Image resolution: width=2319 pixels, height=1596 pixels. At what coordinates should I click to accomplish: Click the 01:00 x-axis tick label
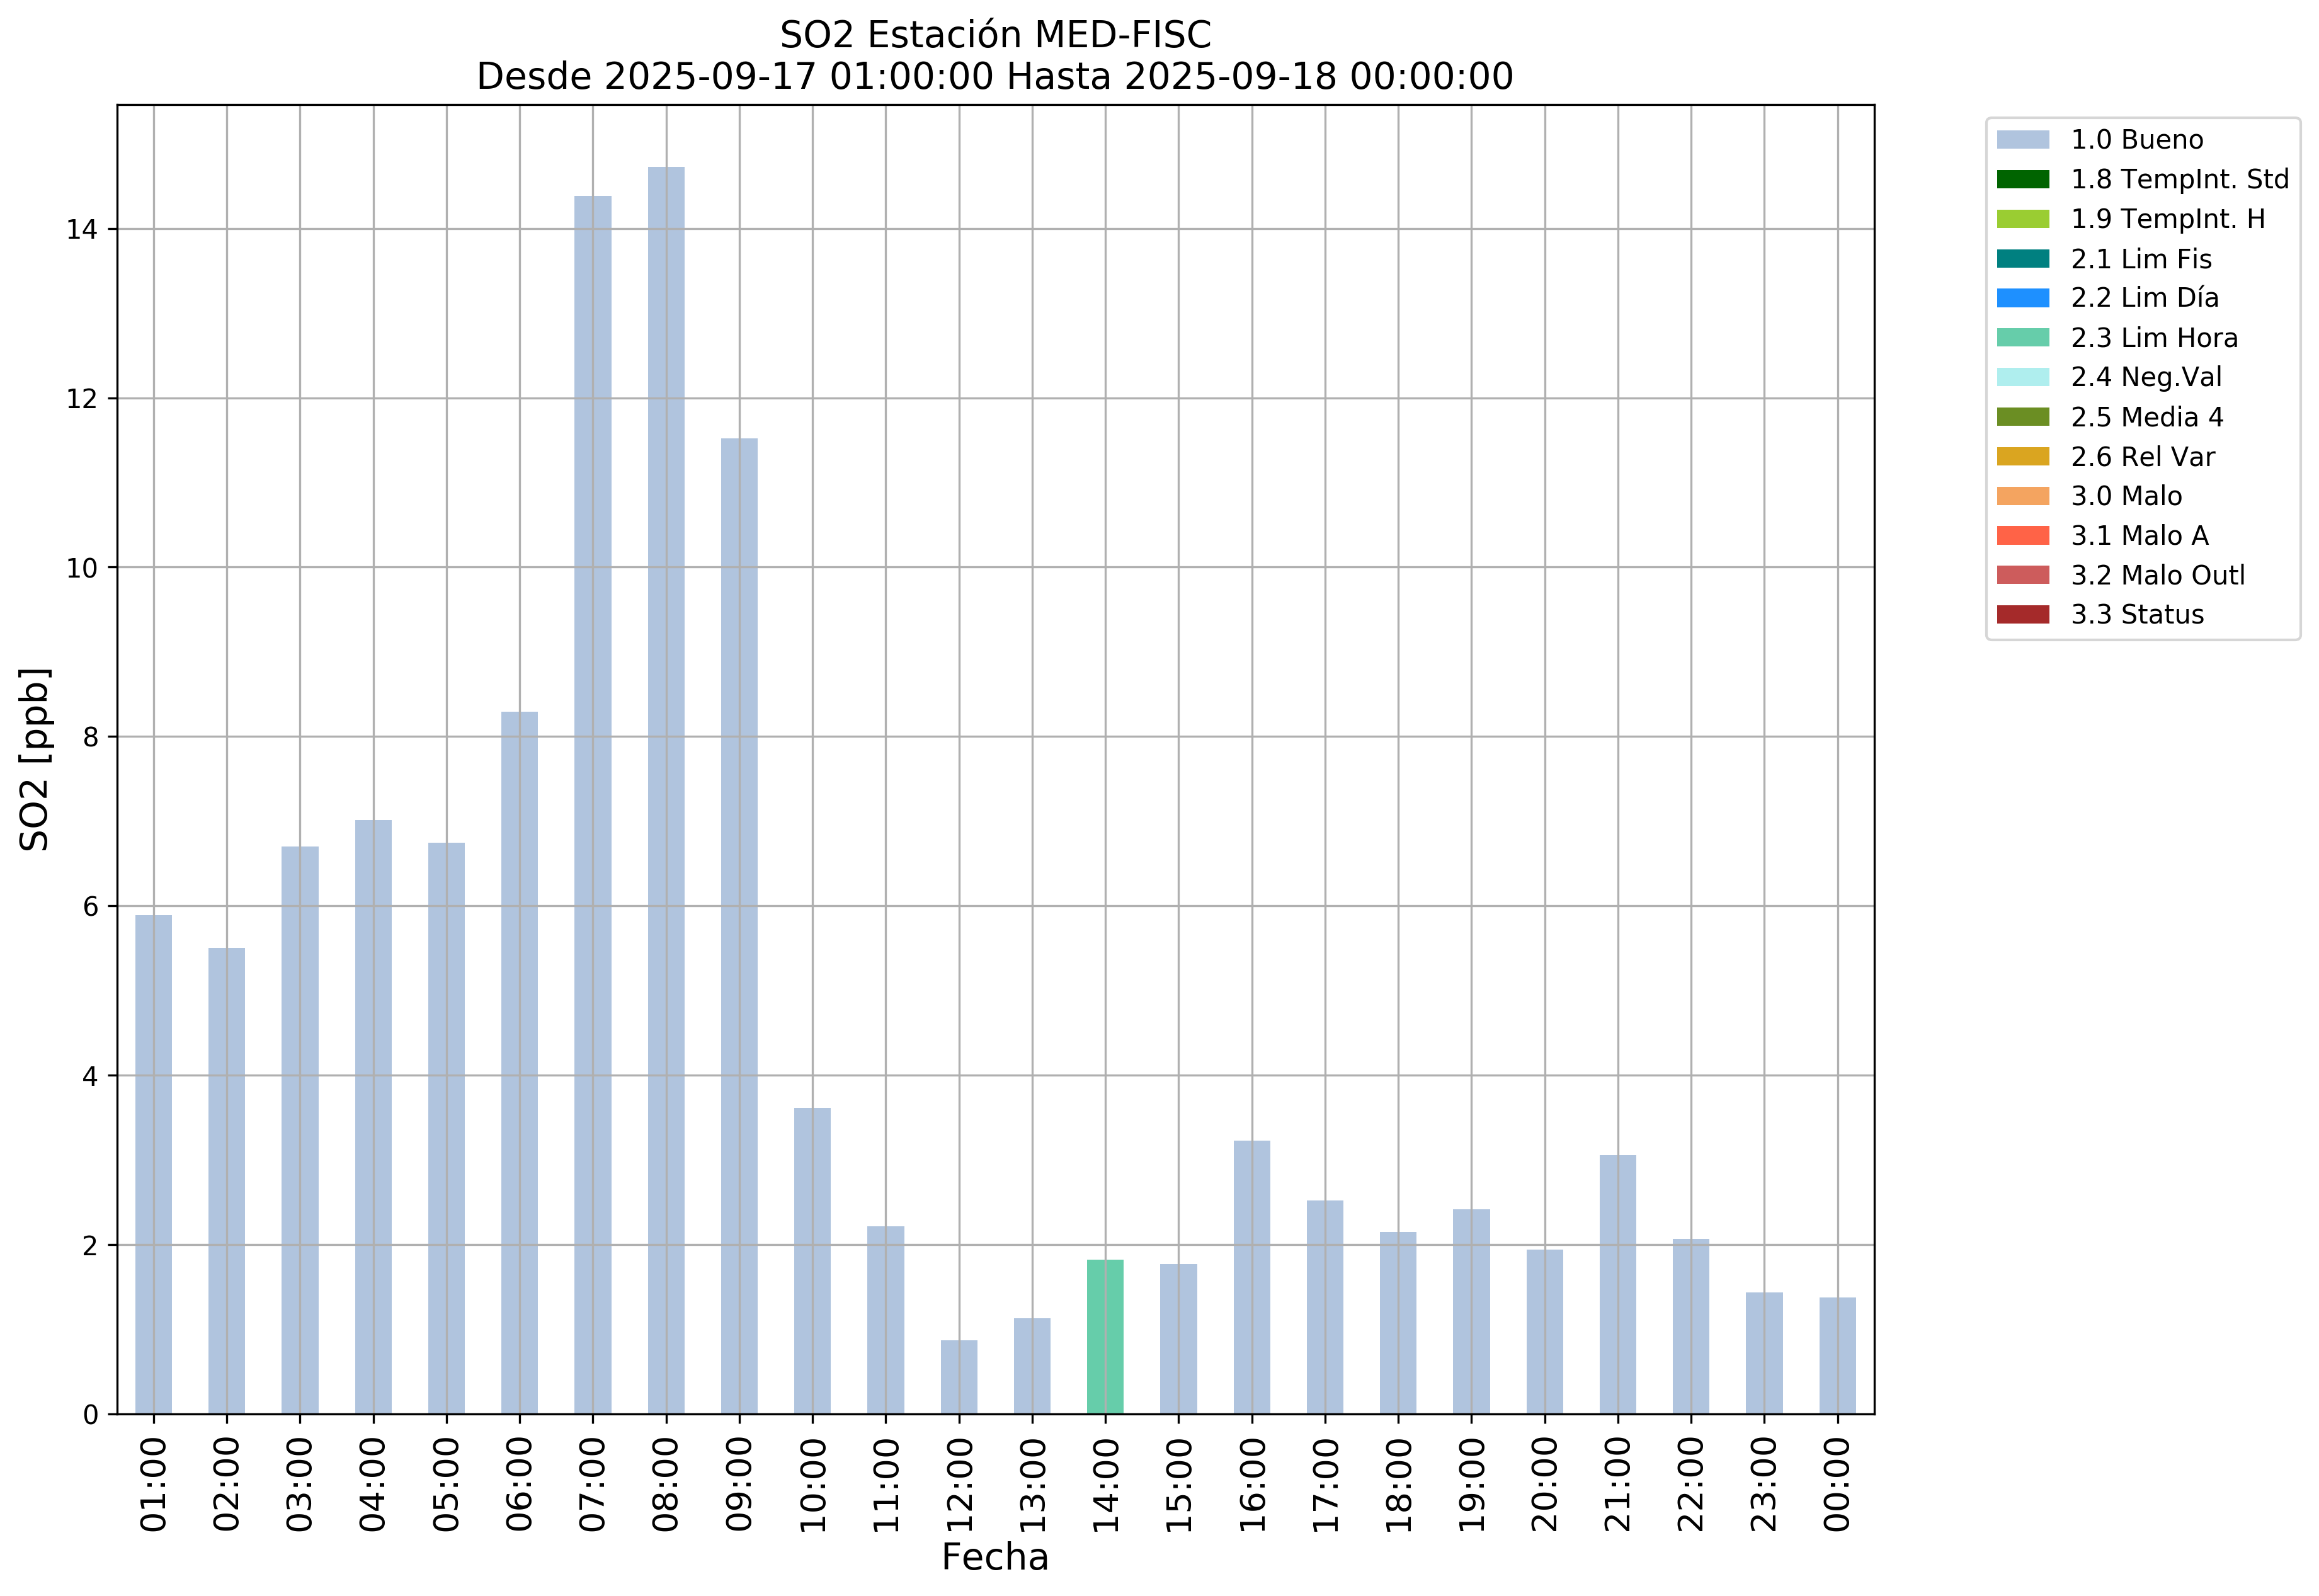click(153, 1484)
